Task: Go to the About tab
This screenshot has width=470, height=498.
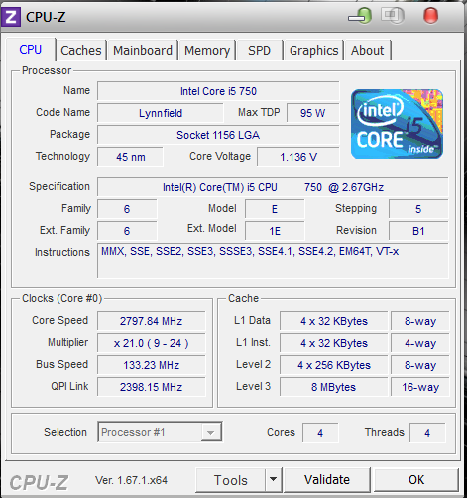Action: 368,51
